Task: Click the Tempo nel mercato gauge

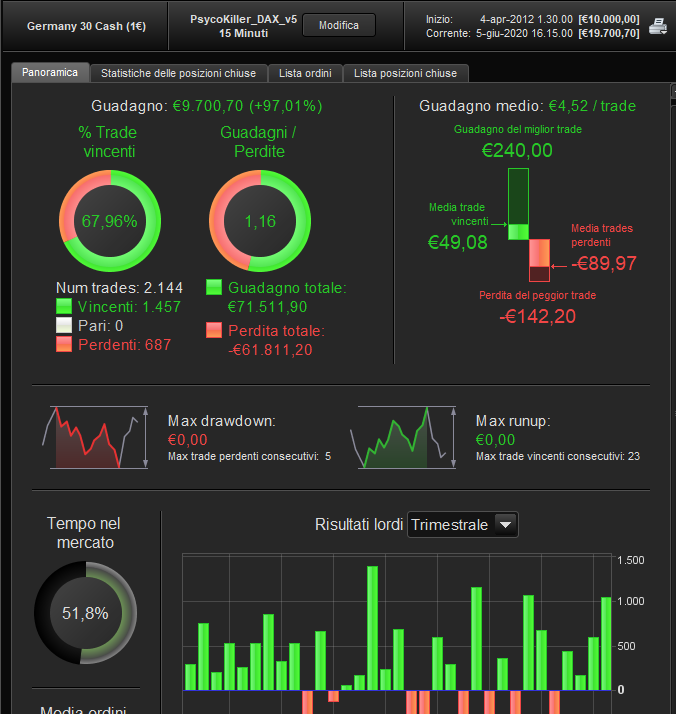Action: pyautogui.click(x=86, y=612)
